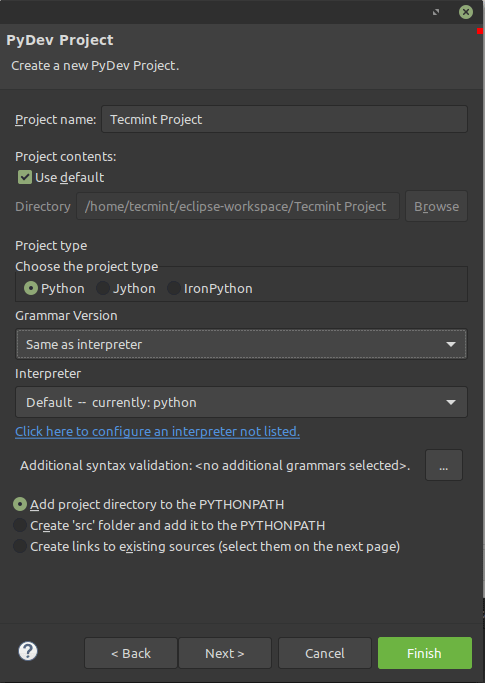485x683 pixels.
Task: Click the Browse directory button
Action: click(x=436, y=206)
